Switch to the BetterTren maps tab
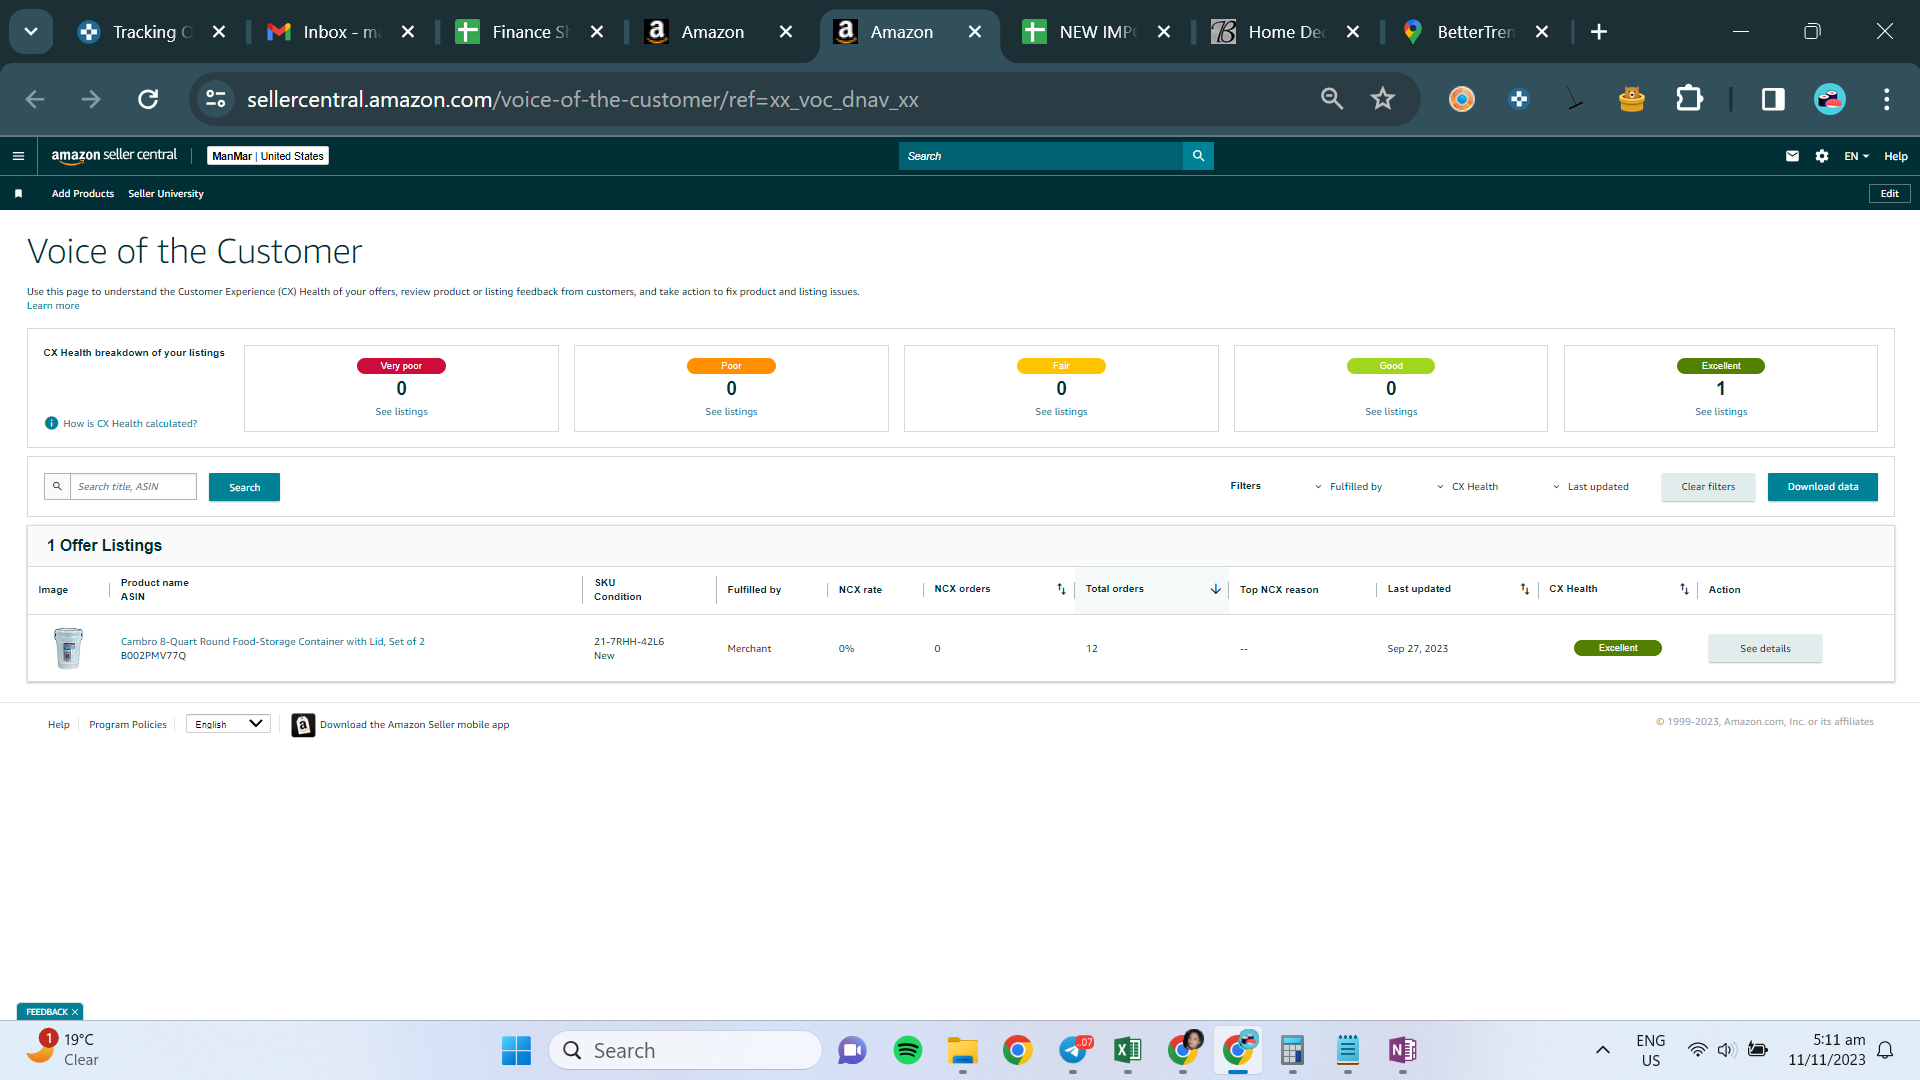Image resolution: width=1920 pixels, height=1080 pixels. 1475,32
